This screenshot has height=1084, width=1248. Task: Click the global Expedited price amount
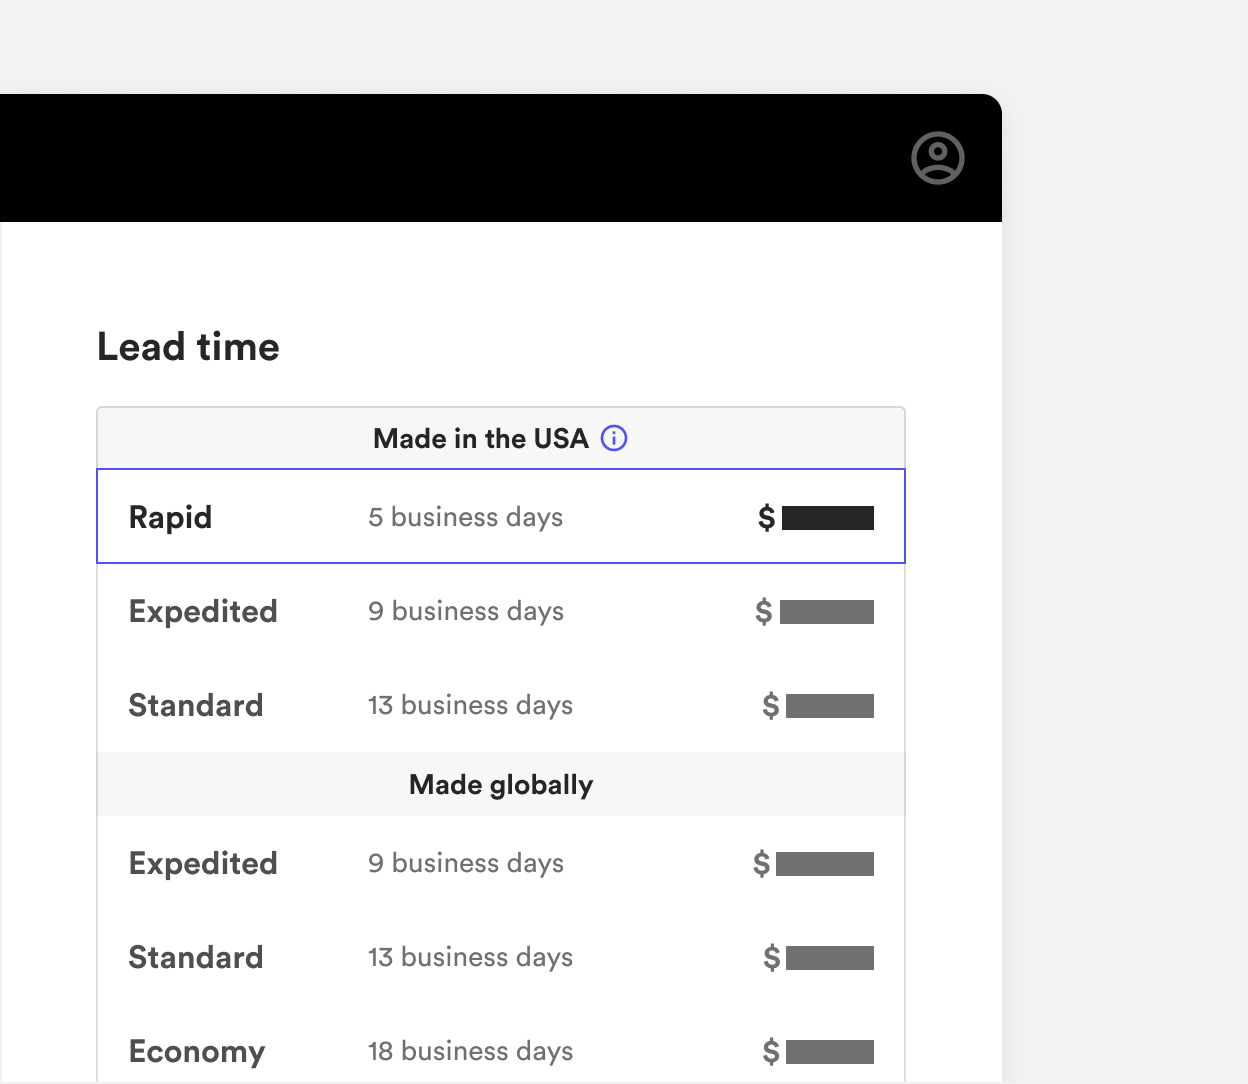coord(813,863)
